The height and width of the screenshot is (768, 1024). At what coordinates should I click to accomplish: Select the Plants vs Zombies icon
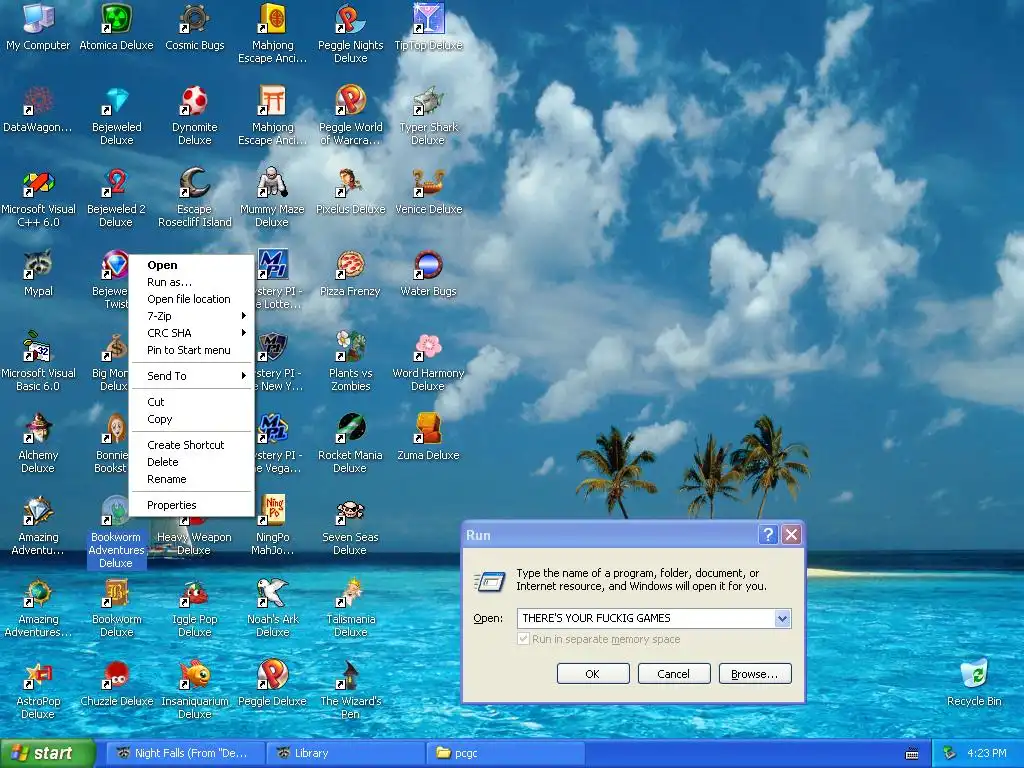coord(351,346)
